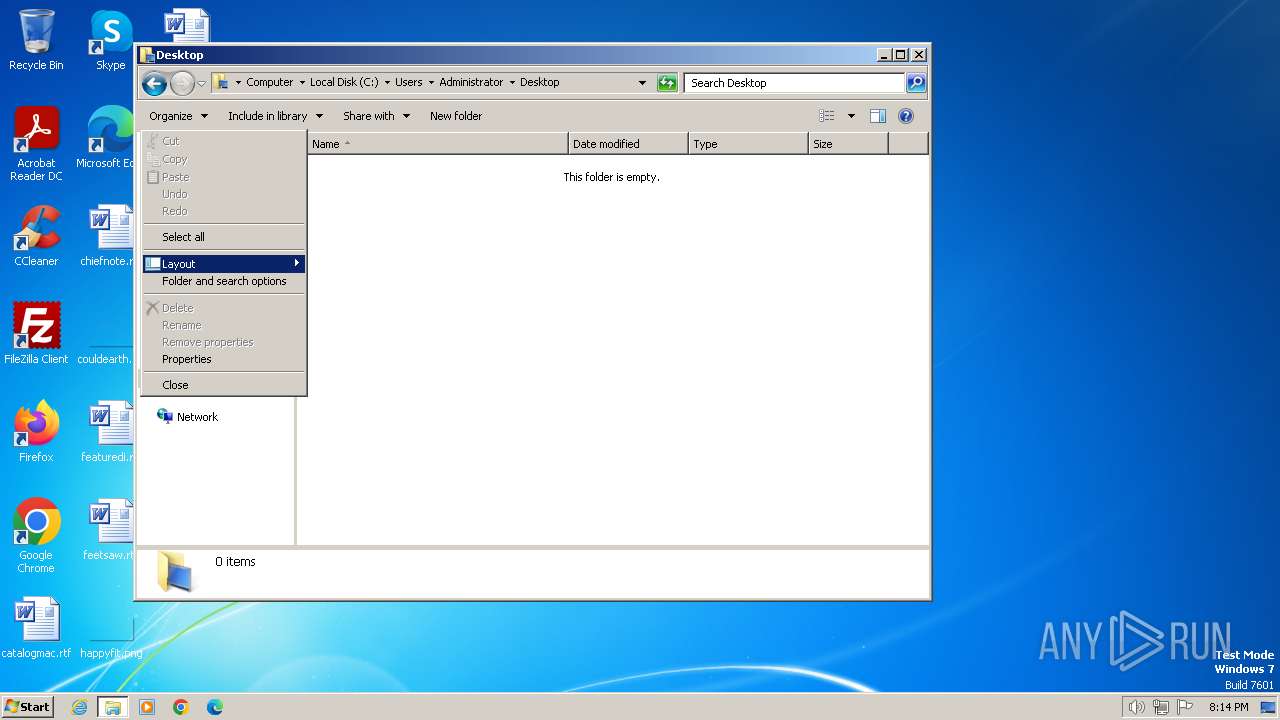Open Action Center flag in tray
Screen dimensions: 1280x720
pos(1185,707)
